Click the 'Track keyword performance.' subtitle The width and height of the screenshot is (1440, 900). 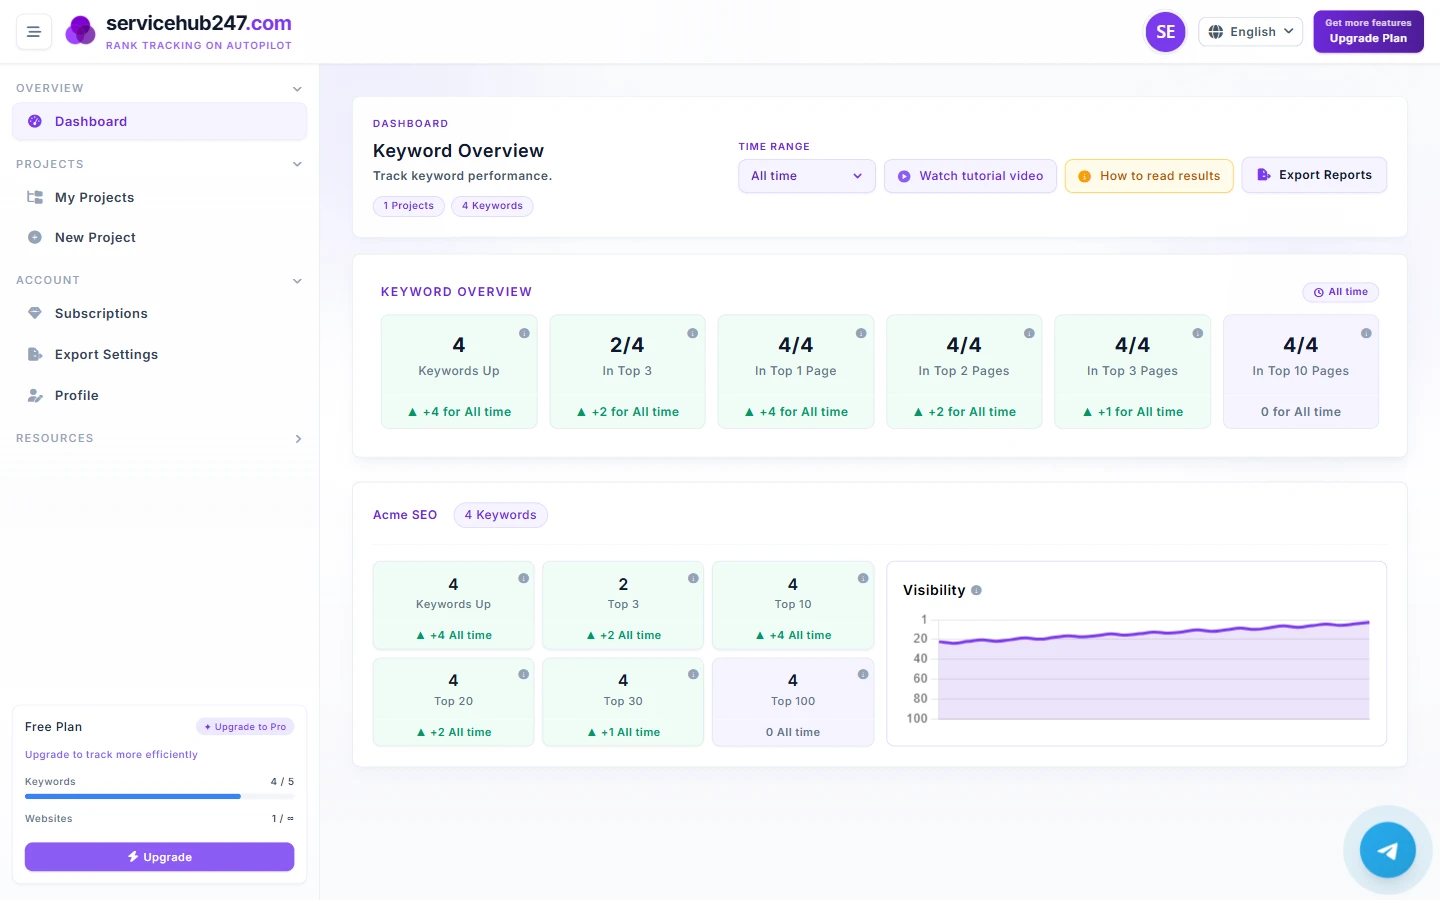(x=462, y=176)
